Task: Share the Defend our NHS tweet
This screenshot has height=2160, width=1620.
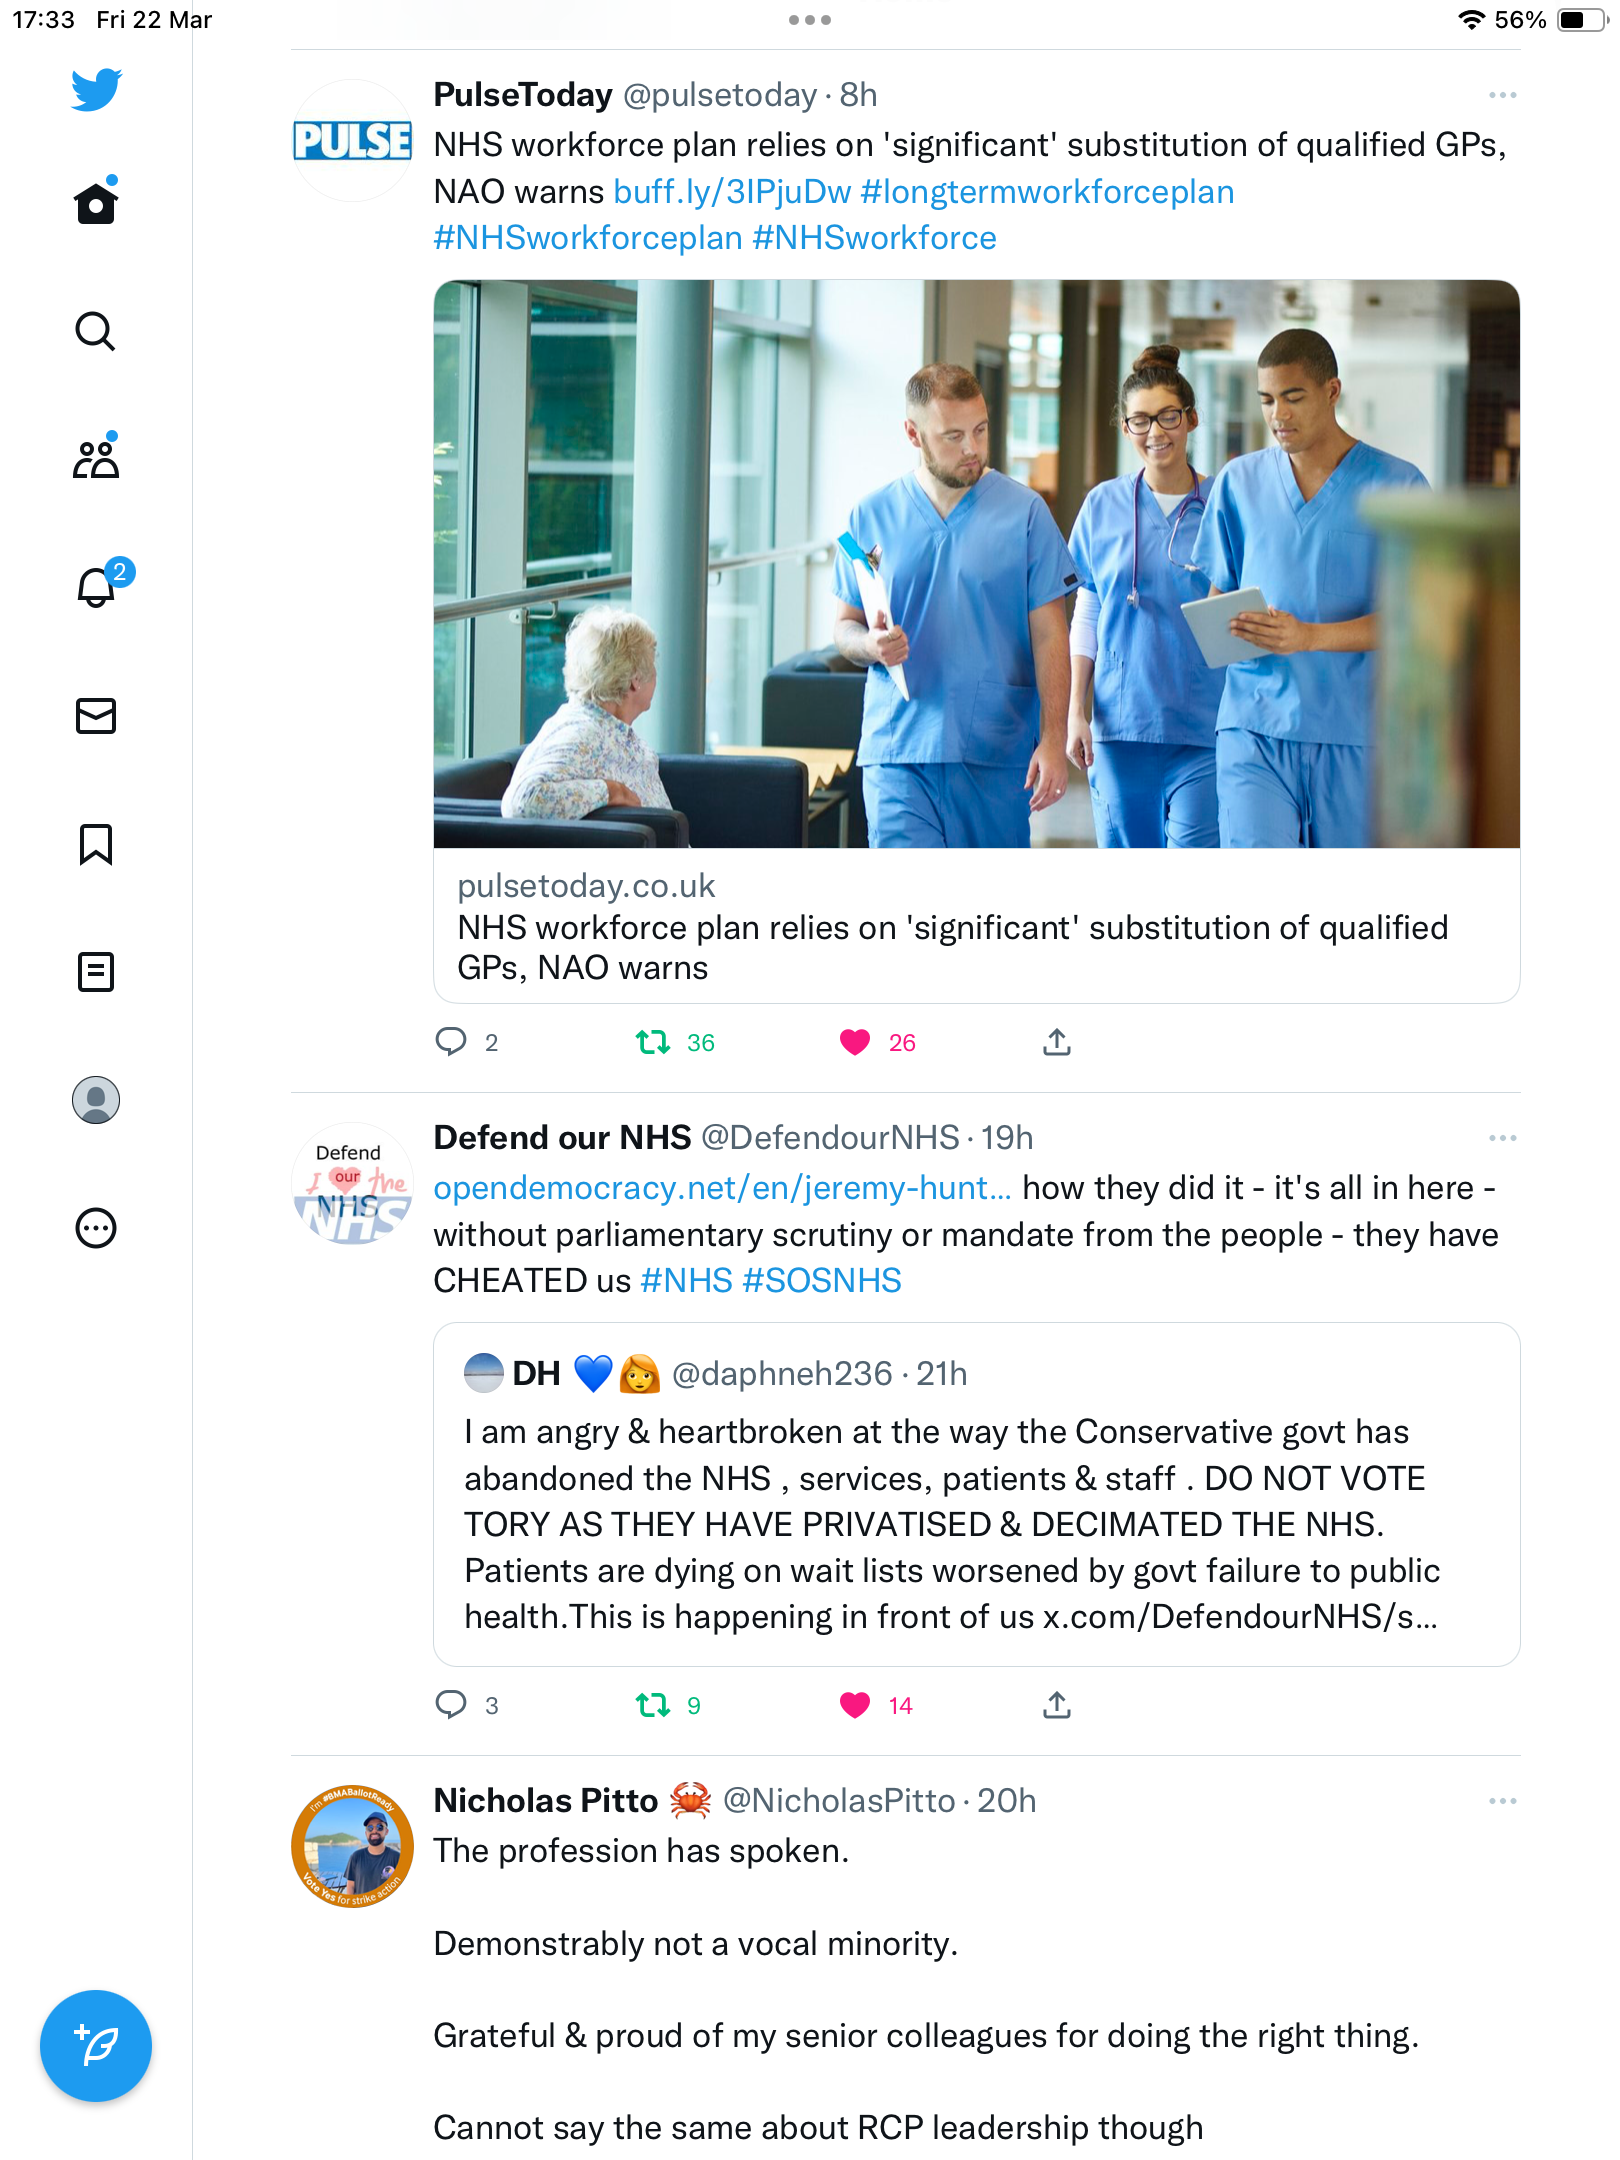Action: (1057, 1705)
